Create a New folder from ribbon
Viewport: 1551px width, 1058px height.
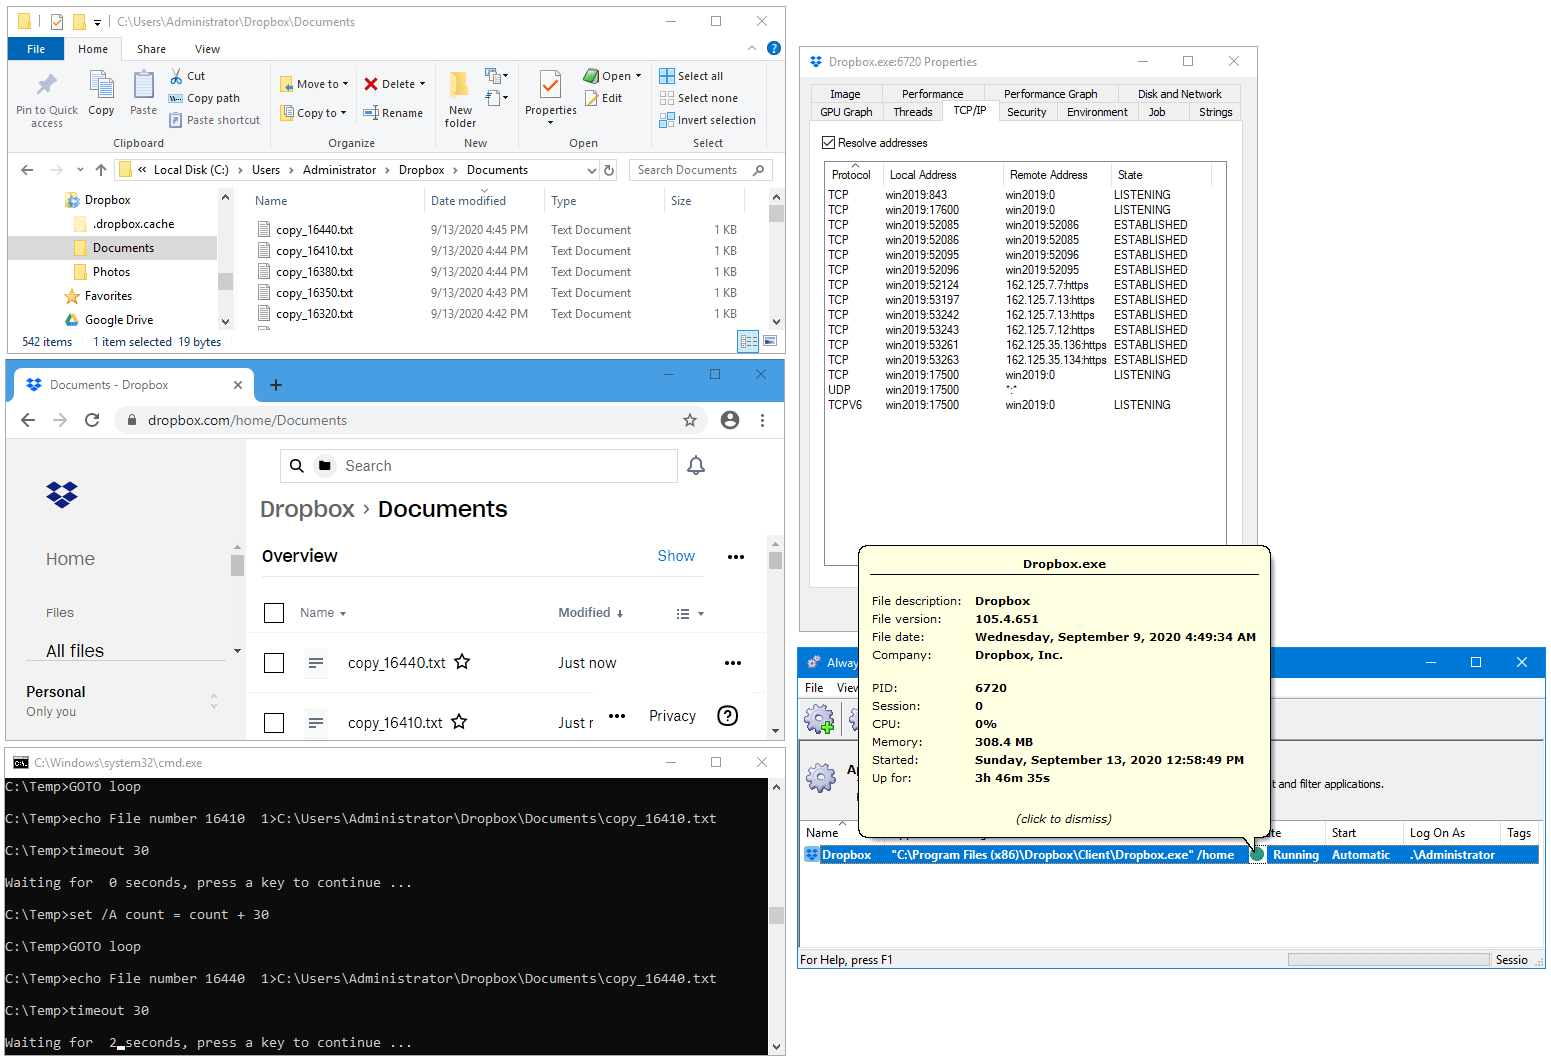click(x=460, y=98)
